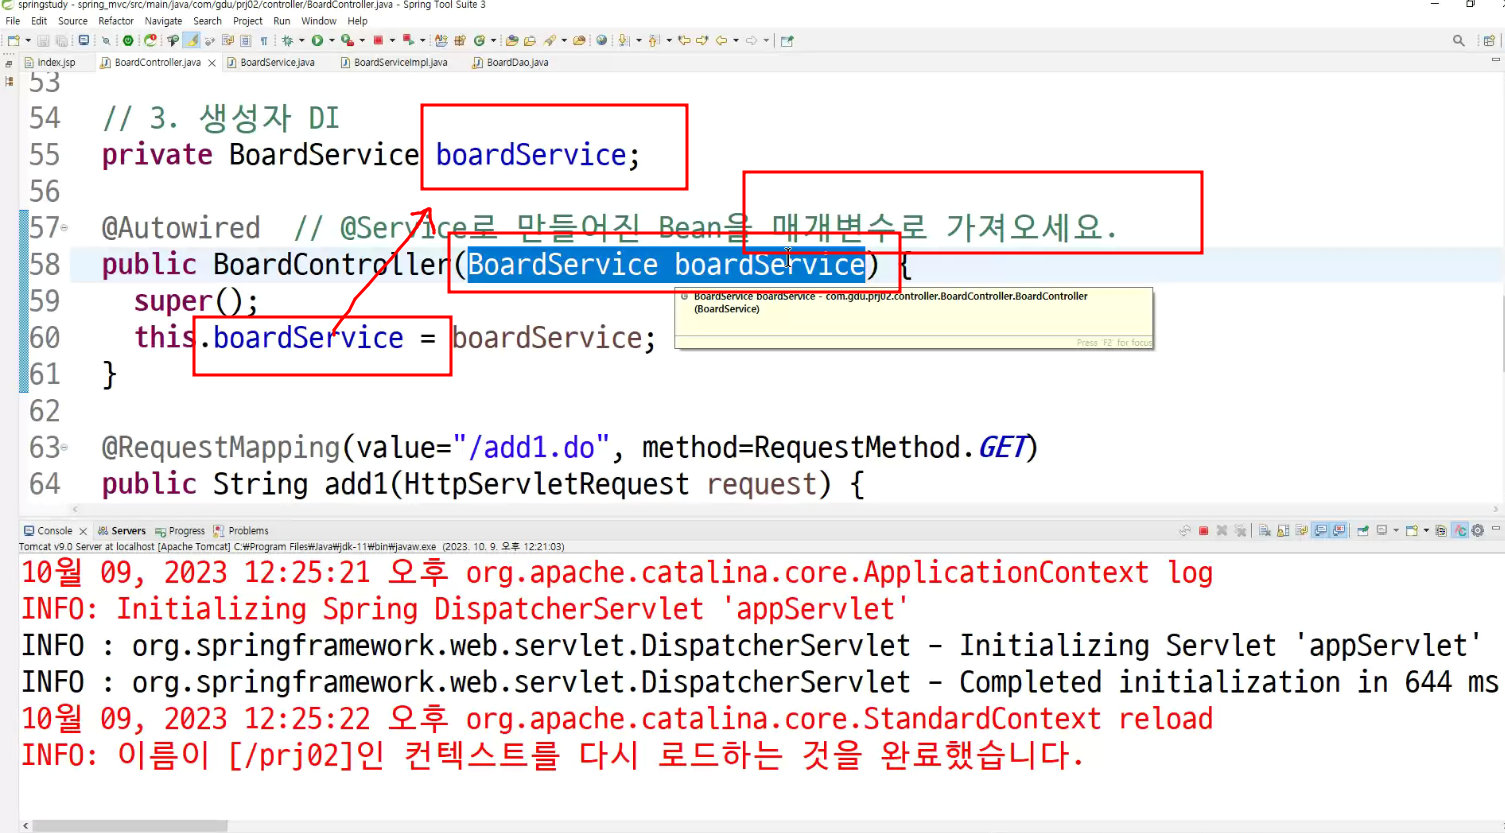Image resolution: width=1505 pixels, height=833 pixels.
Task: Click the Last Edit Location icon
Action: [x=685, y=41]
